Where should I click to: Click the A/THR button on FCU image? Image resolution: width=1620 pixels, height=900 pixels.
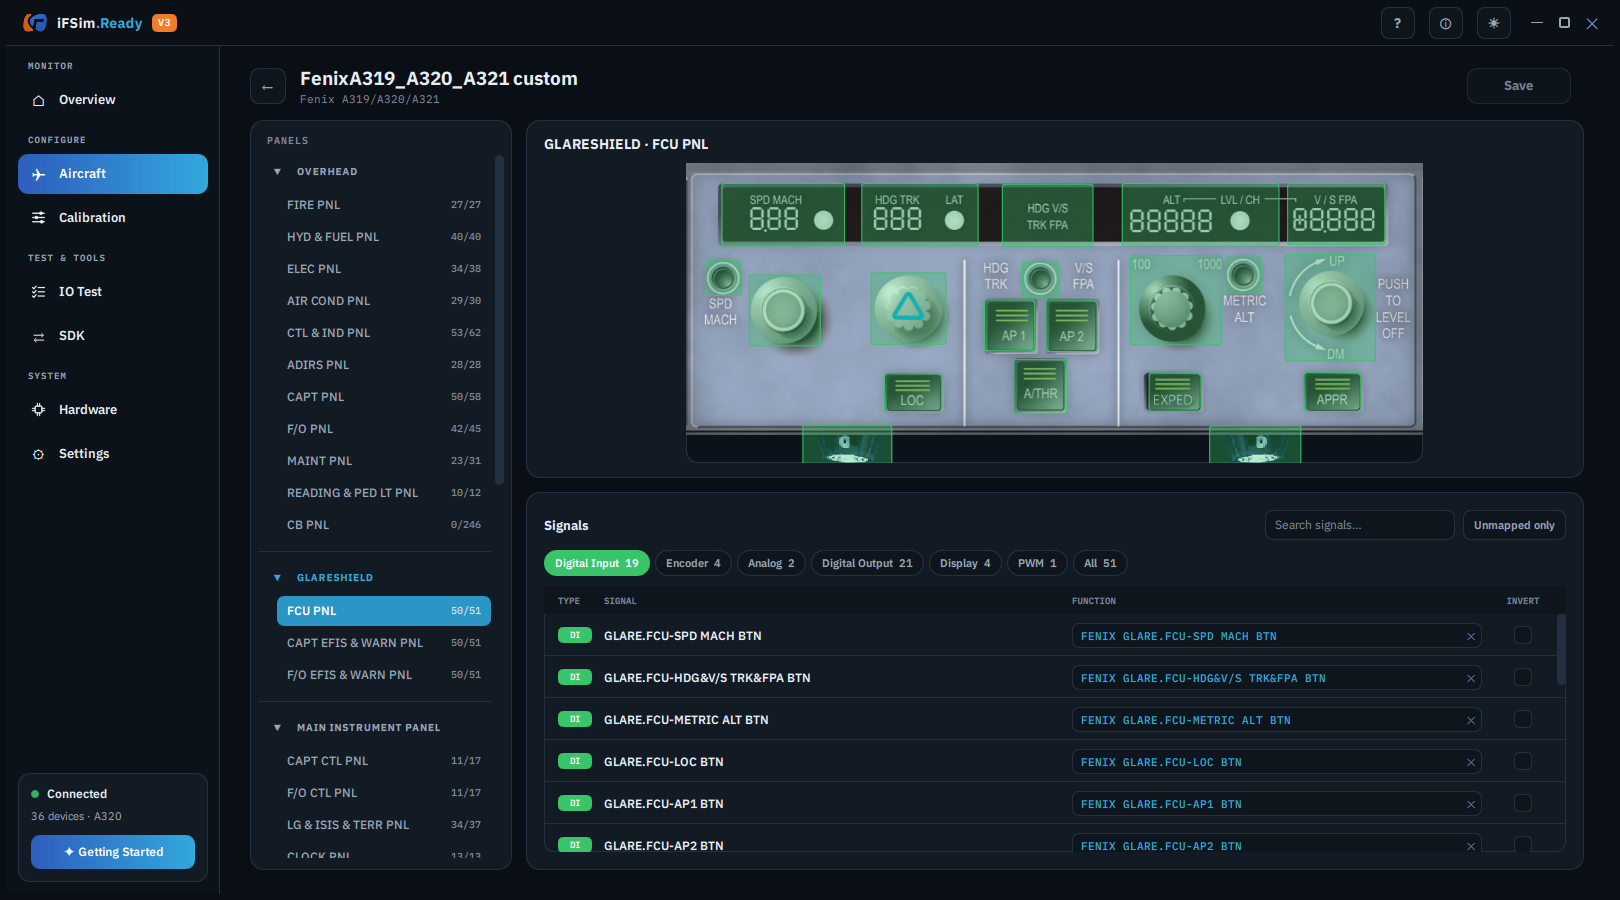(1040, 385)
